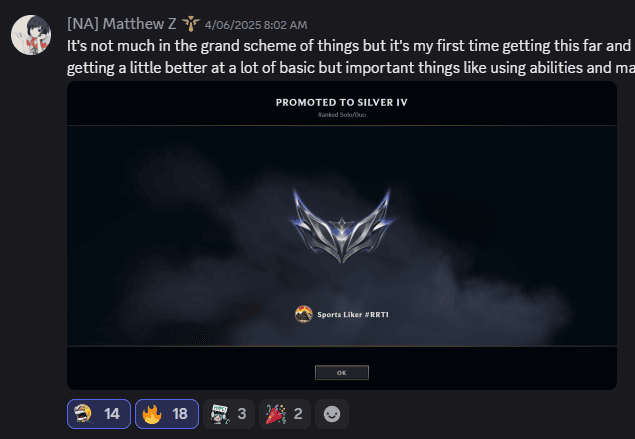635x439 pixels.
Task: Open the attached promotion image
Action: [x=342, y=235]
